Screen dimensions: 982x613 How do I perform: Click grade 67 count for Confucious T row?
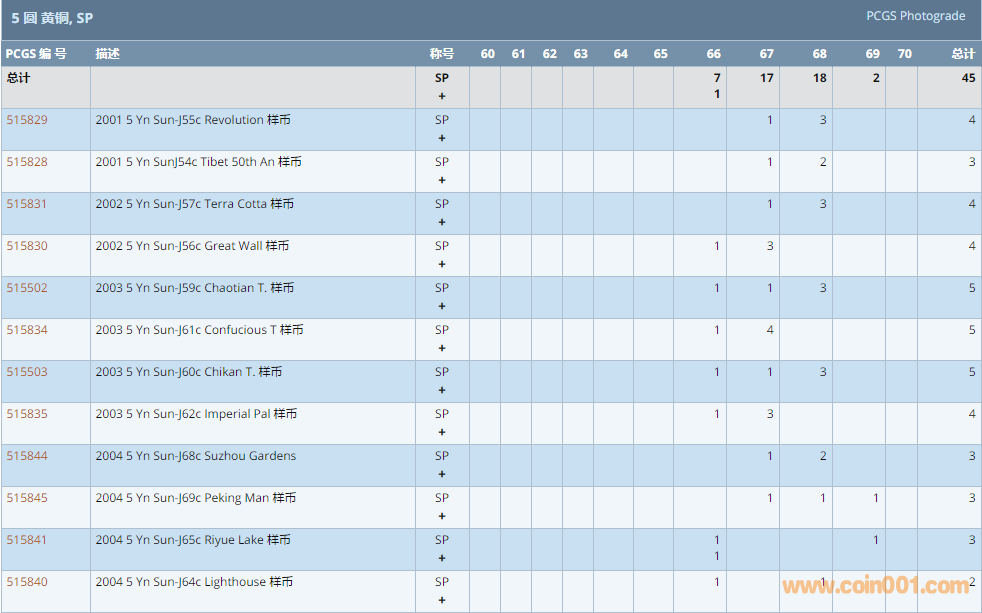[x=769, y=330]
